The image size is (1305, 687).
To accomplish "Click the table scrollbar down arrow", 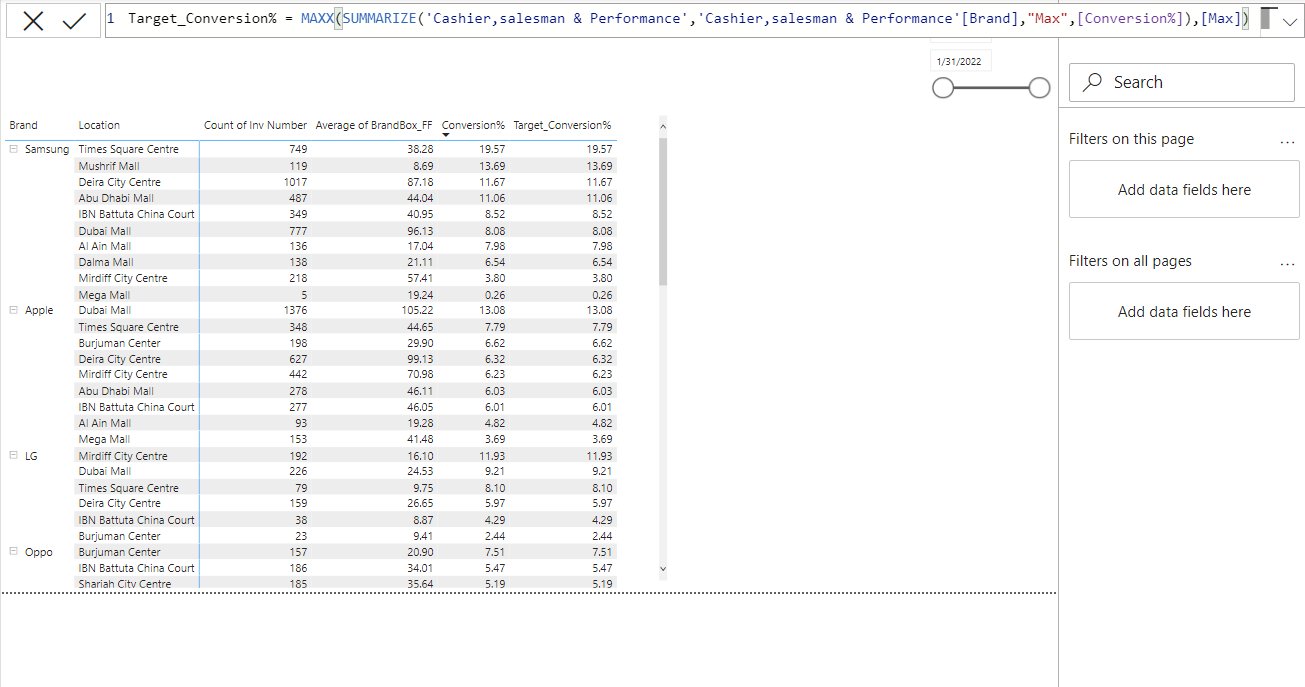I will click(662, 569).
